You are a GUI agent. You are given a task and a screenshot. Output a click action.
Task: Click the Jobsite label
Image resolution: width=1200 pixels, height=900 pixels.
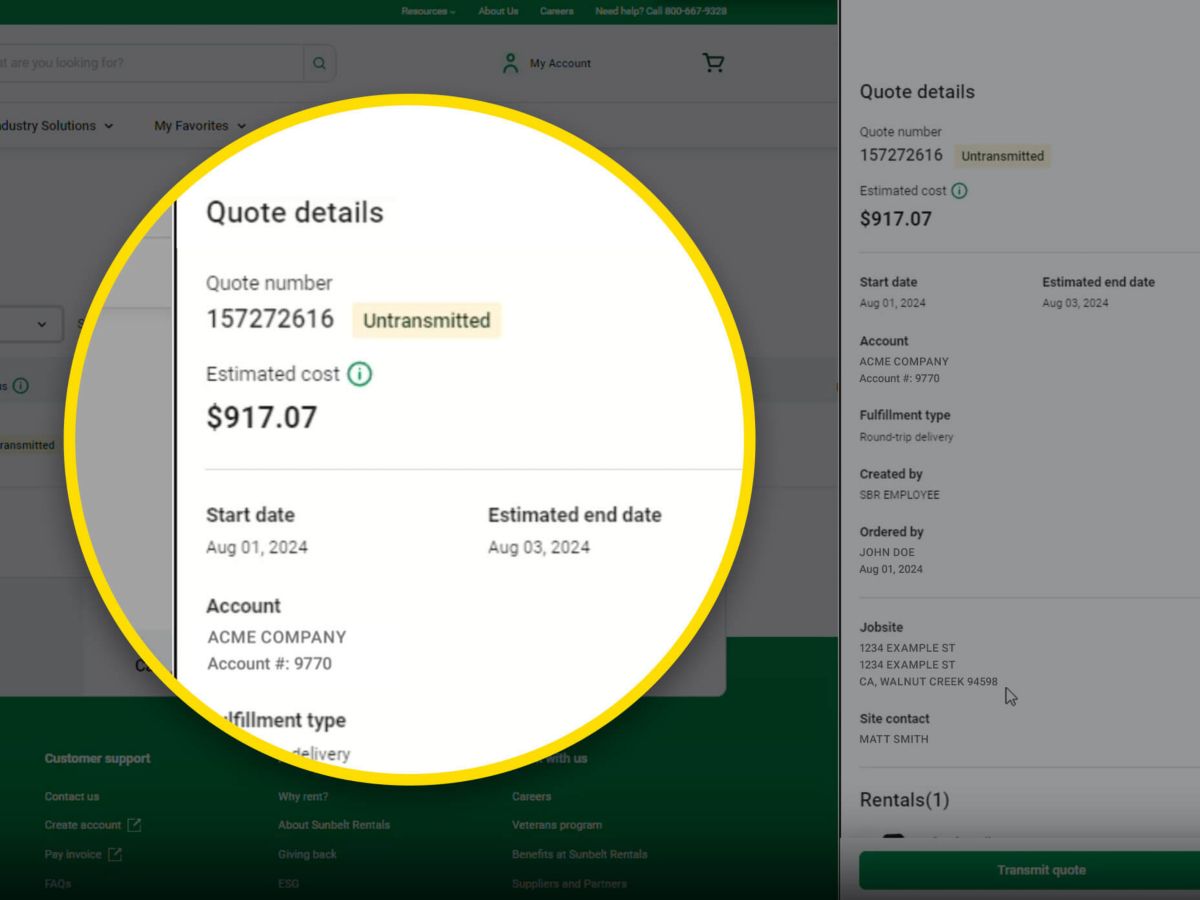click(x=881, y=627)
